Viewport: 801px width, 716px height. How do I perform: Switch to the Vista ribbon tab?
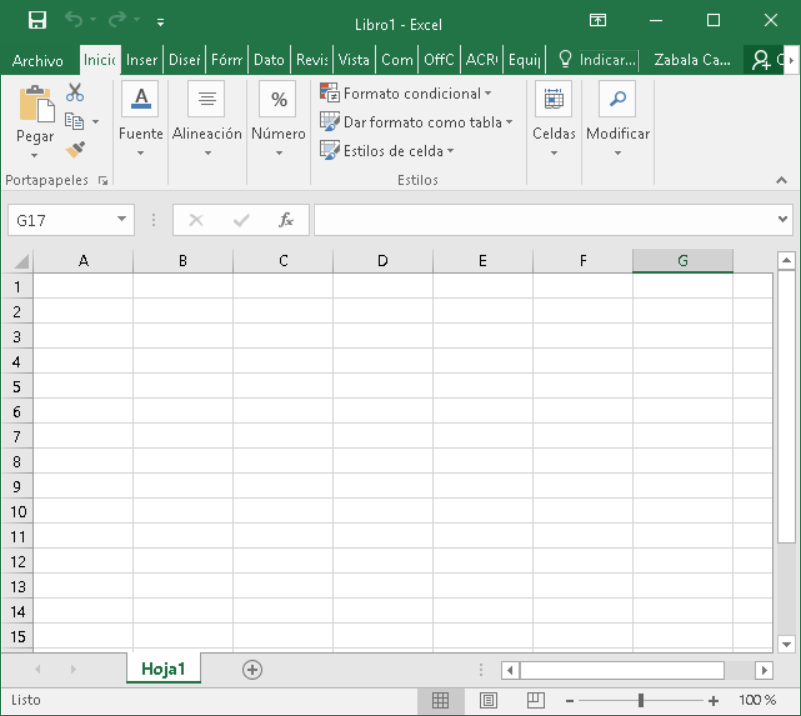pos(354,60)
